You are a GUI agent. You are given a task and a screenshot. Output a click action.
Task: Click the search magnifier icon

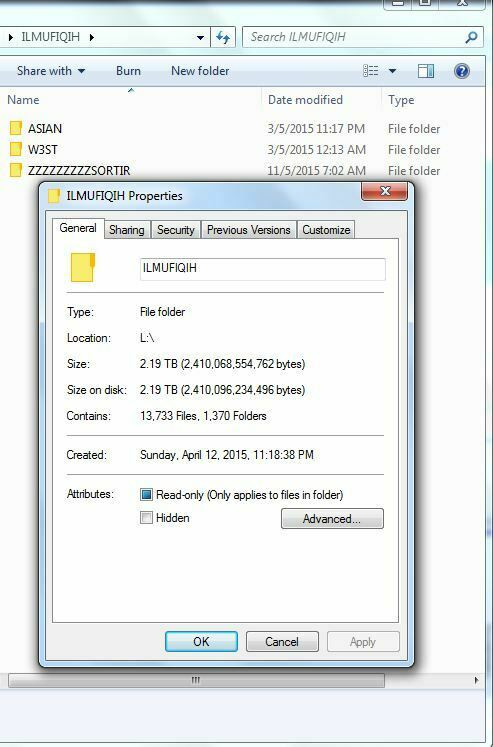tap(471, 37)
